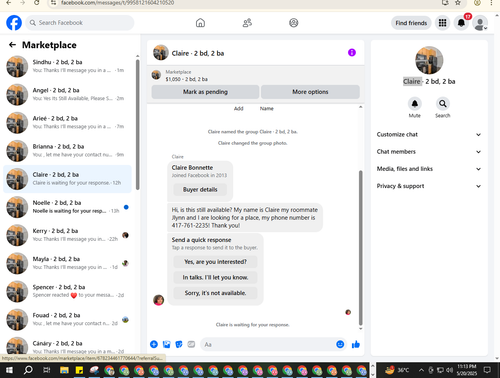Search in conversation magnifier icon
Viewport: 500px width, 378px height.
coord(443,104)
